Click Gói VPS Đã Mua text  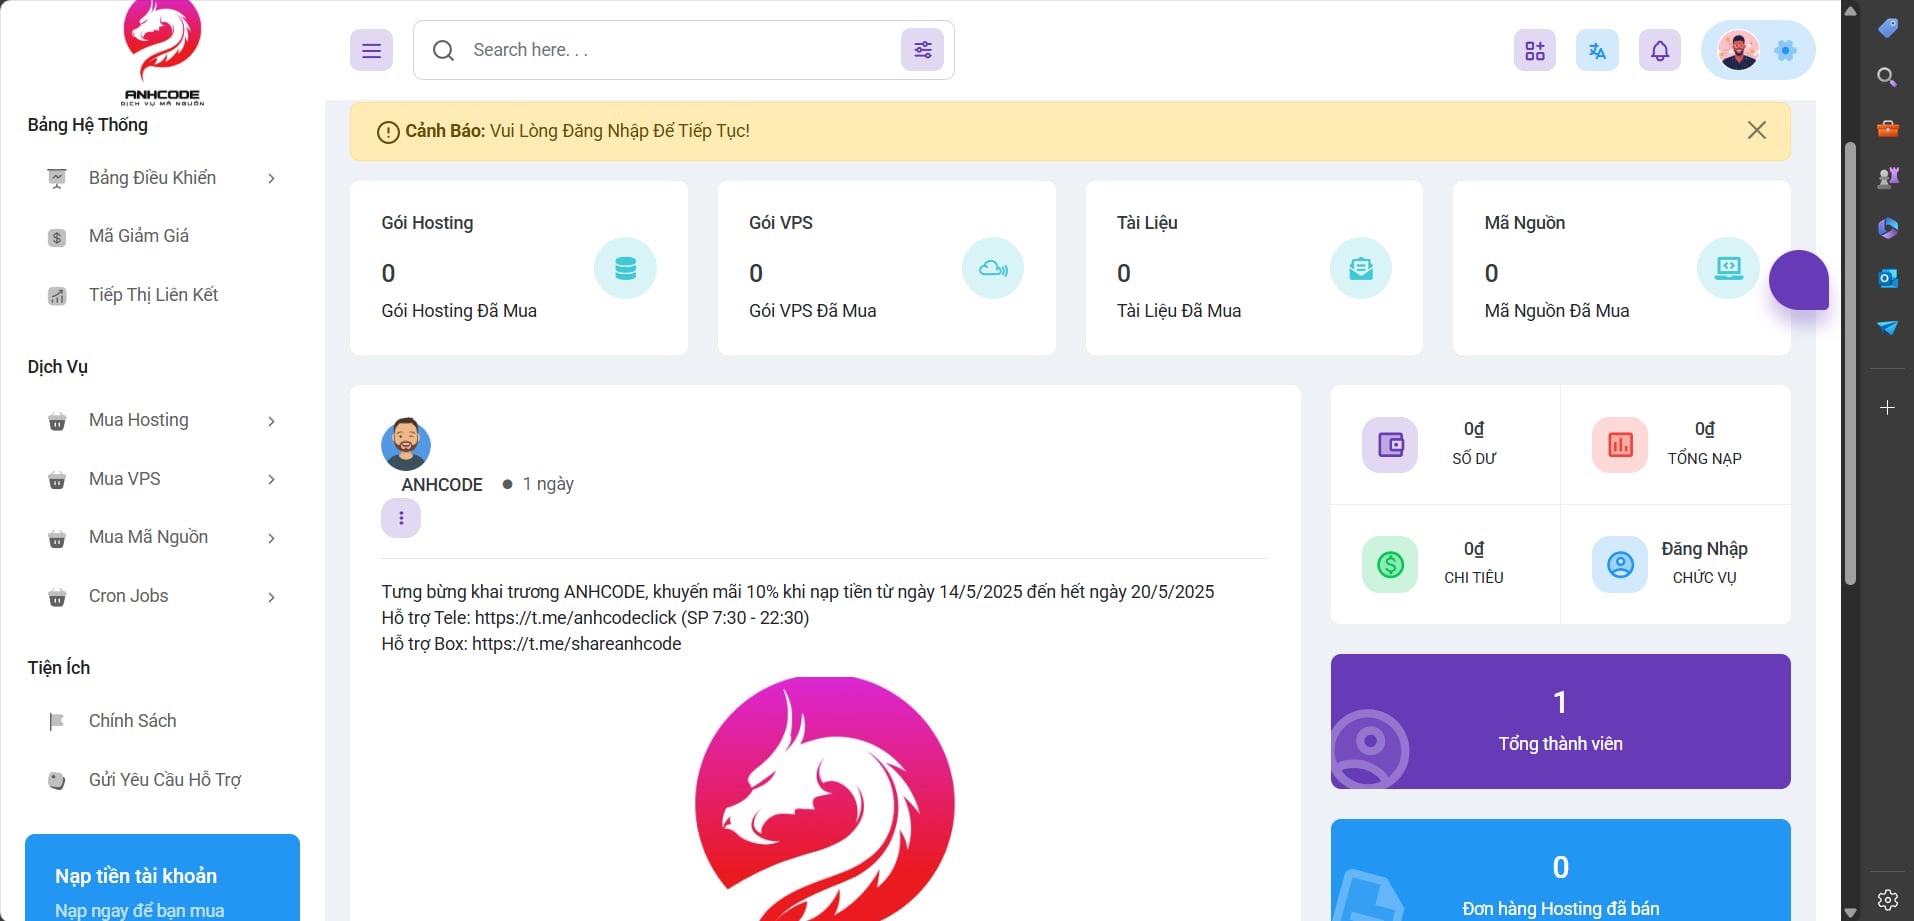point(812,311)
